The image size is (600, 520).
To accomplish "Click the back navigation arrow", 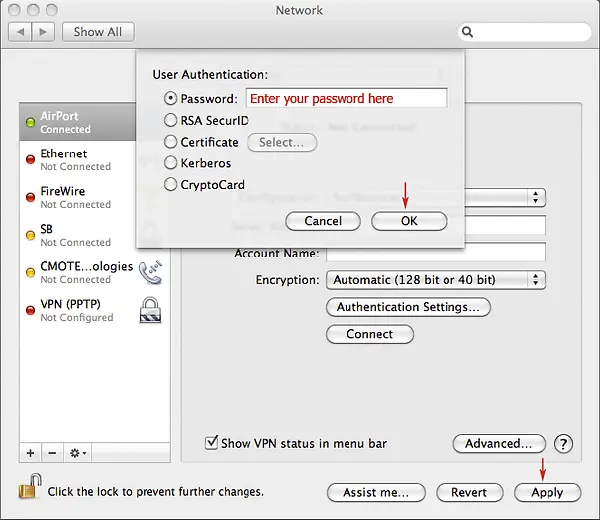I will [x=20, y=32].
